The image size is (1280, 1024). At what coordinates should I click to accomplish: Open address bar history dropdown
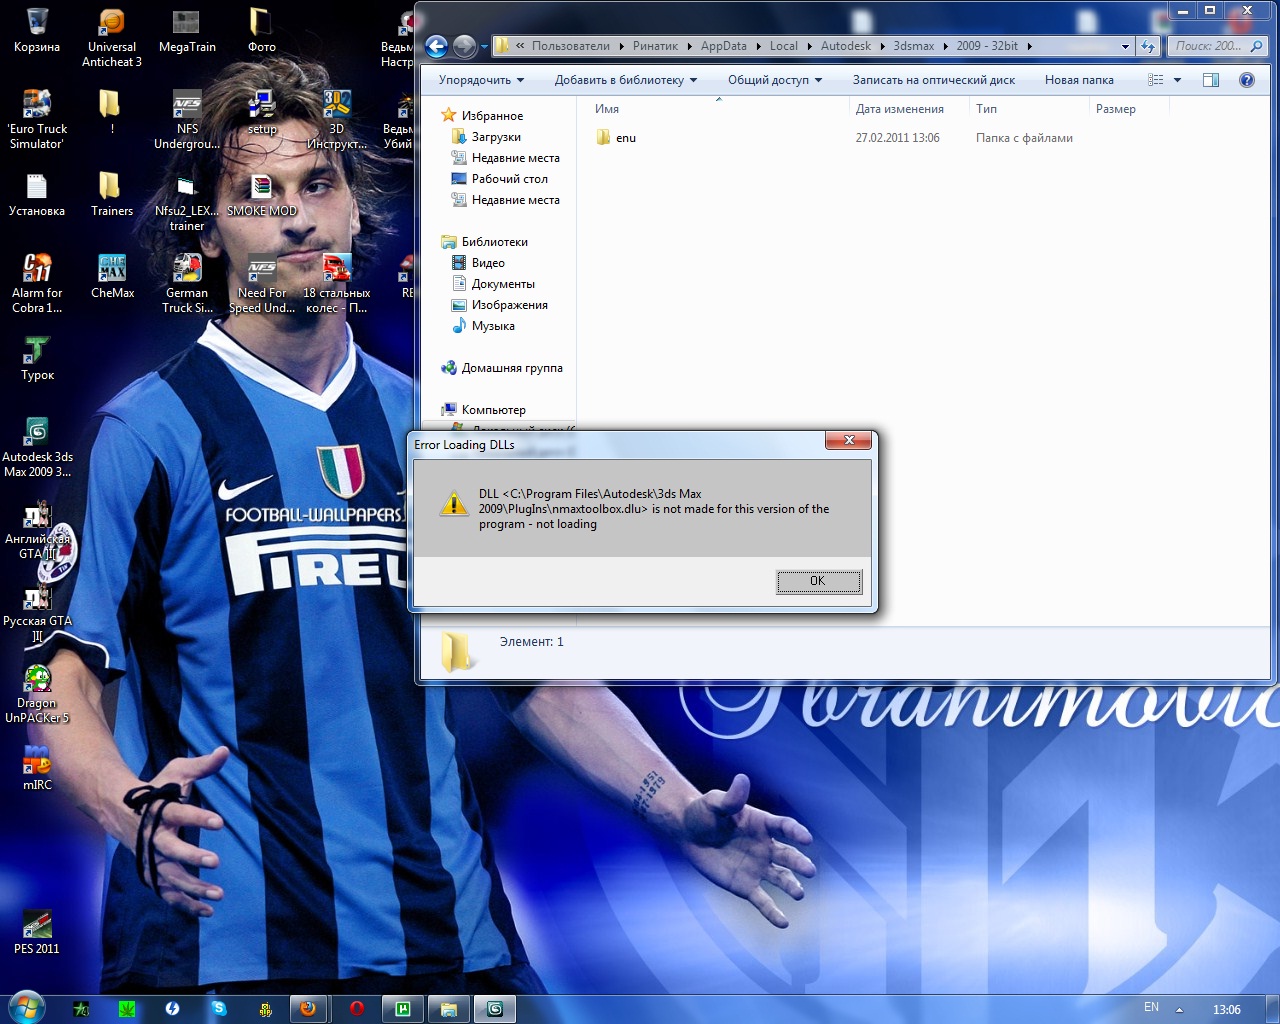[1126, 46]
